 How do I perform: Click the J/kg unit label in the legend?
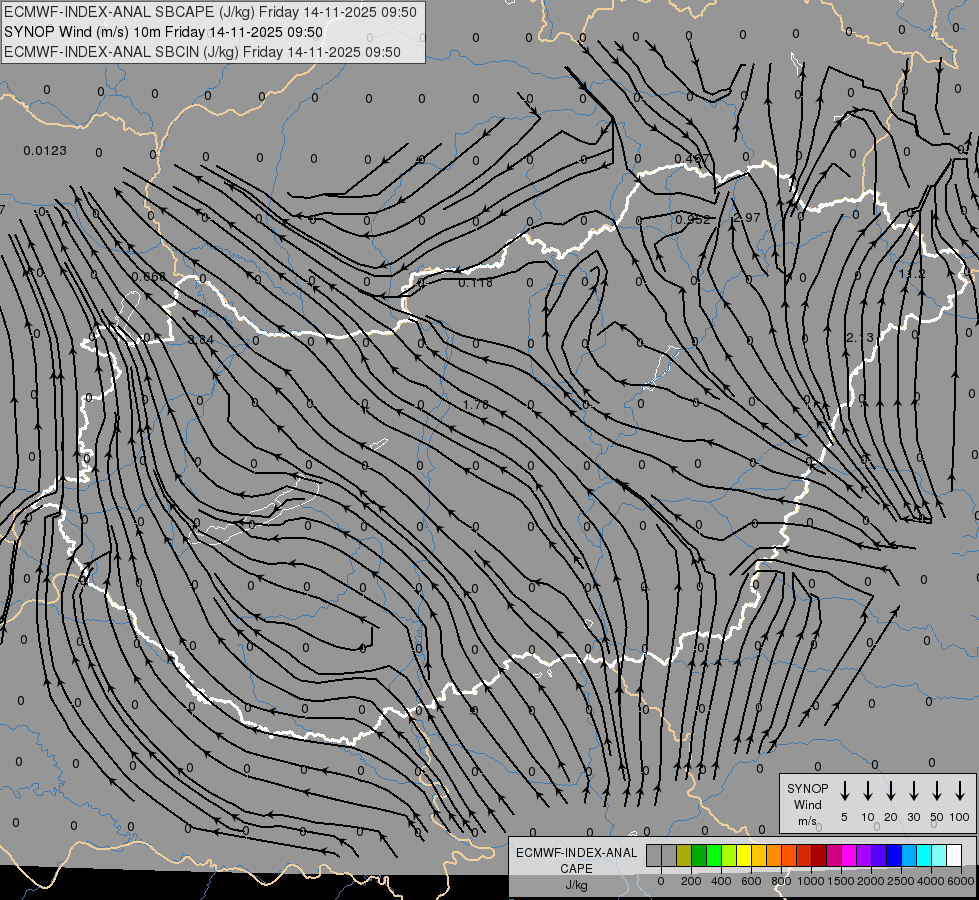point(576,885)
